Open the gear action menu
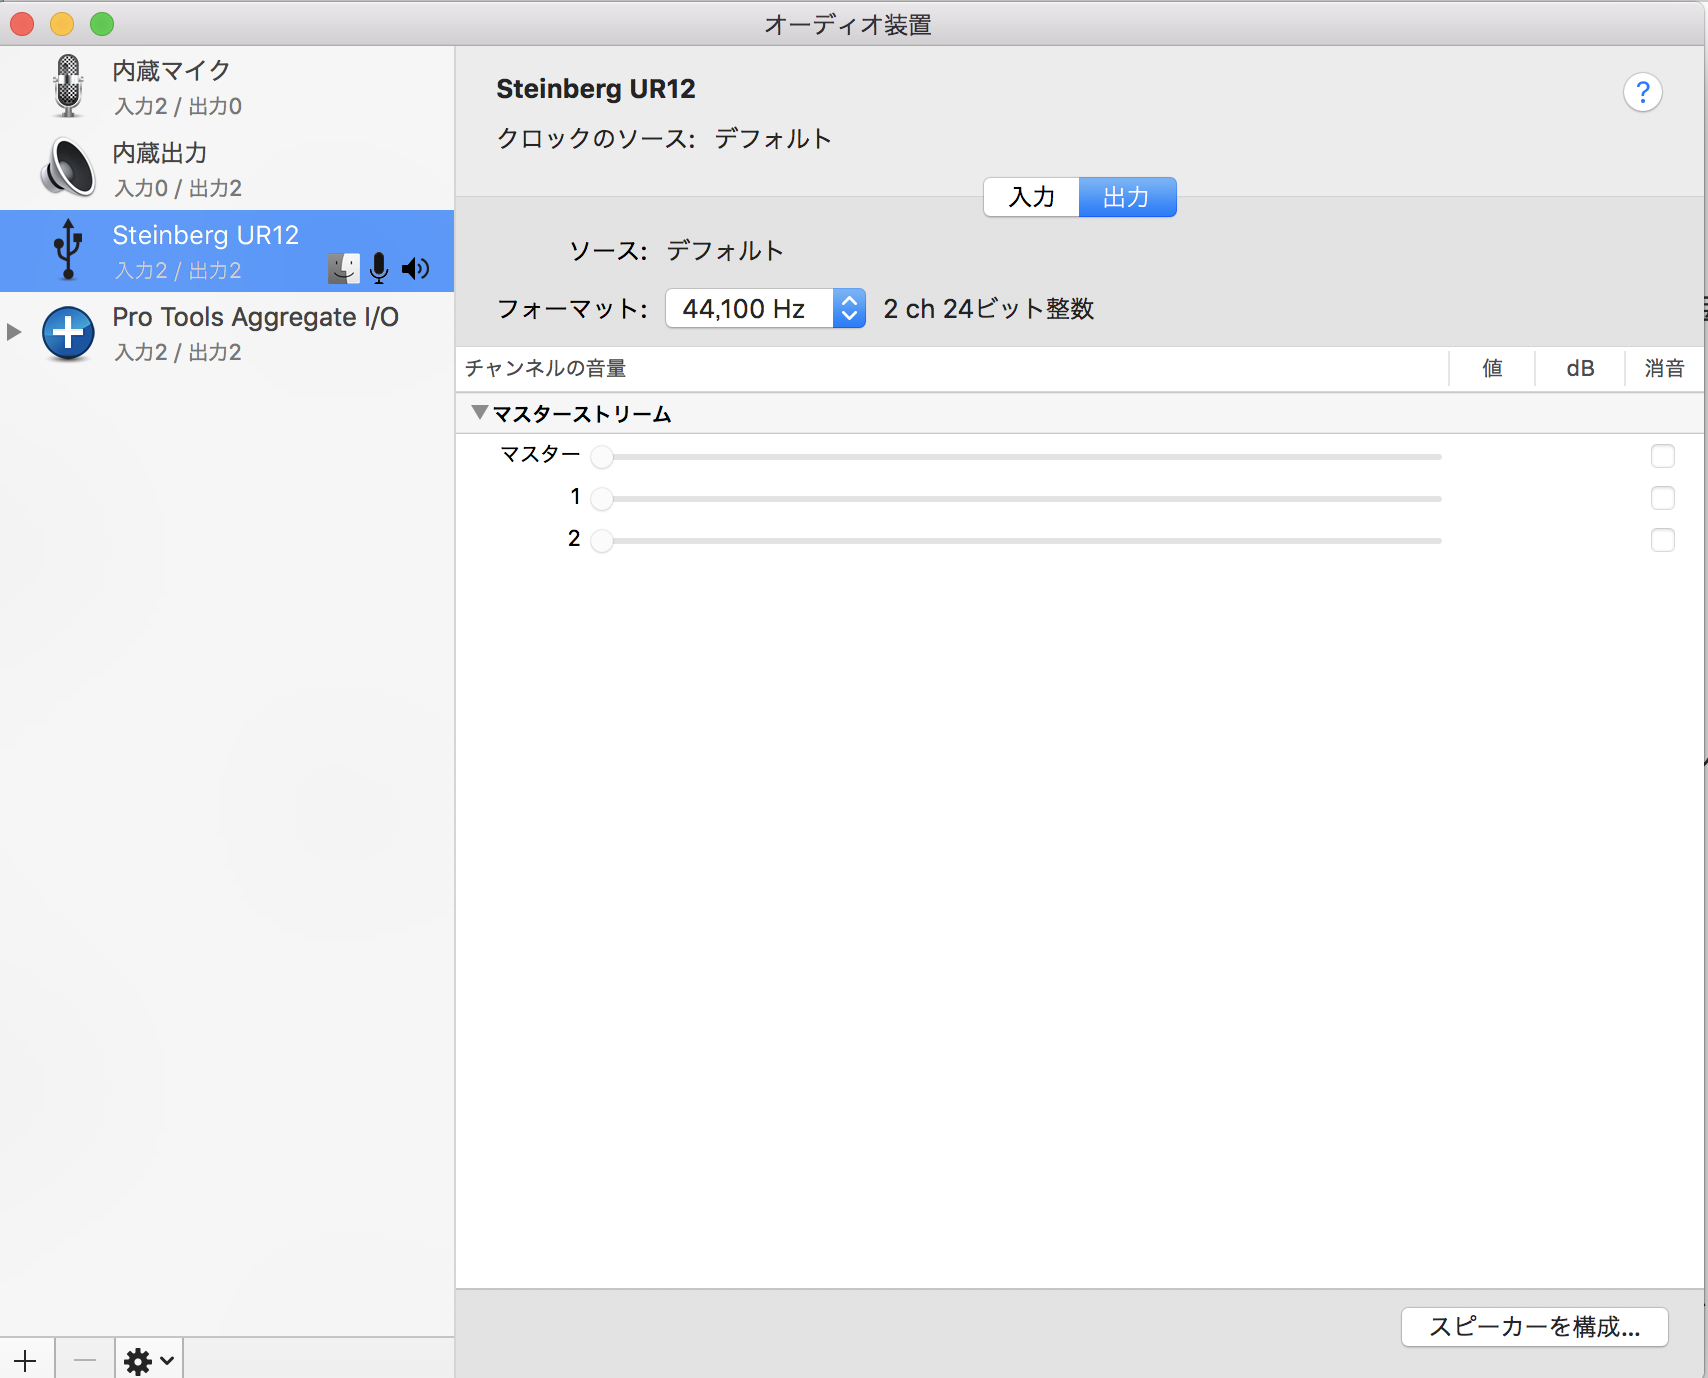This screenshot has width=1708, height=1378. coord(149,1360)
